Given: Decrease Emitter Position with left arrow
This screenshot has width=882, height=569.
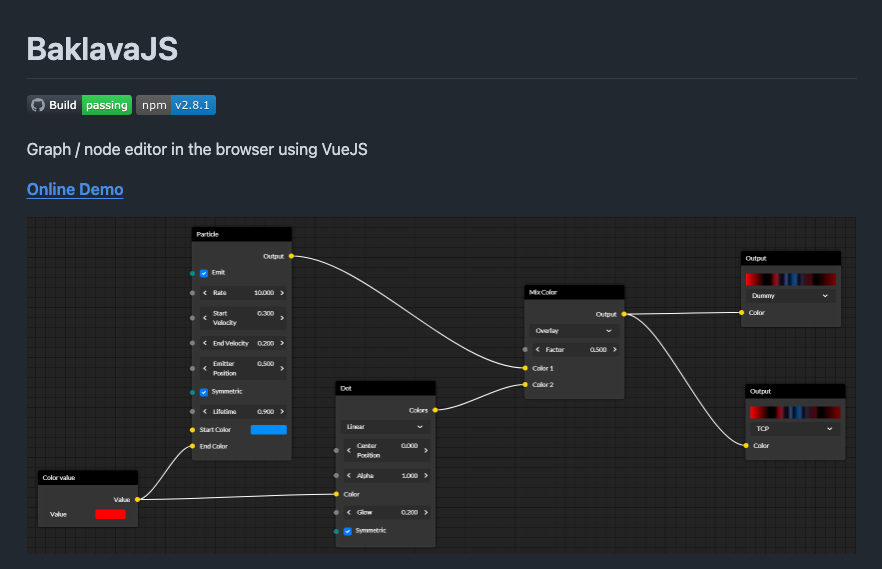Looking at the screenshot, I should coord(205,368).
